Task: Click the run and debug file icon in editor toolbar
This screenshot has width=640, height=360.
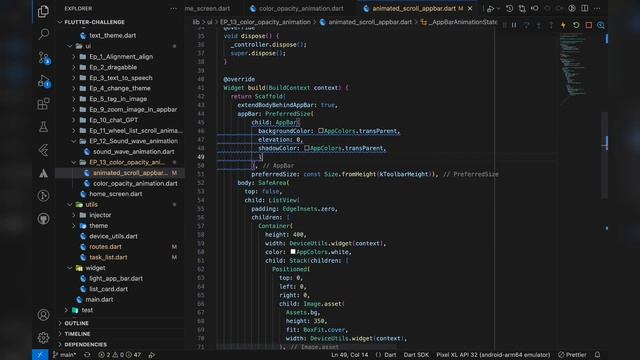Action: (x=491, y=9)
